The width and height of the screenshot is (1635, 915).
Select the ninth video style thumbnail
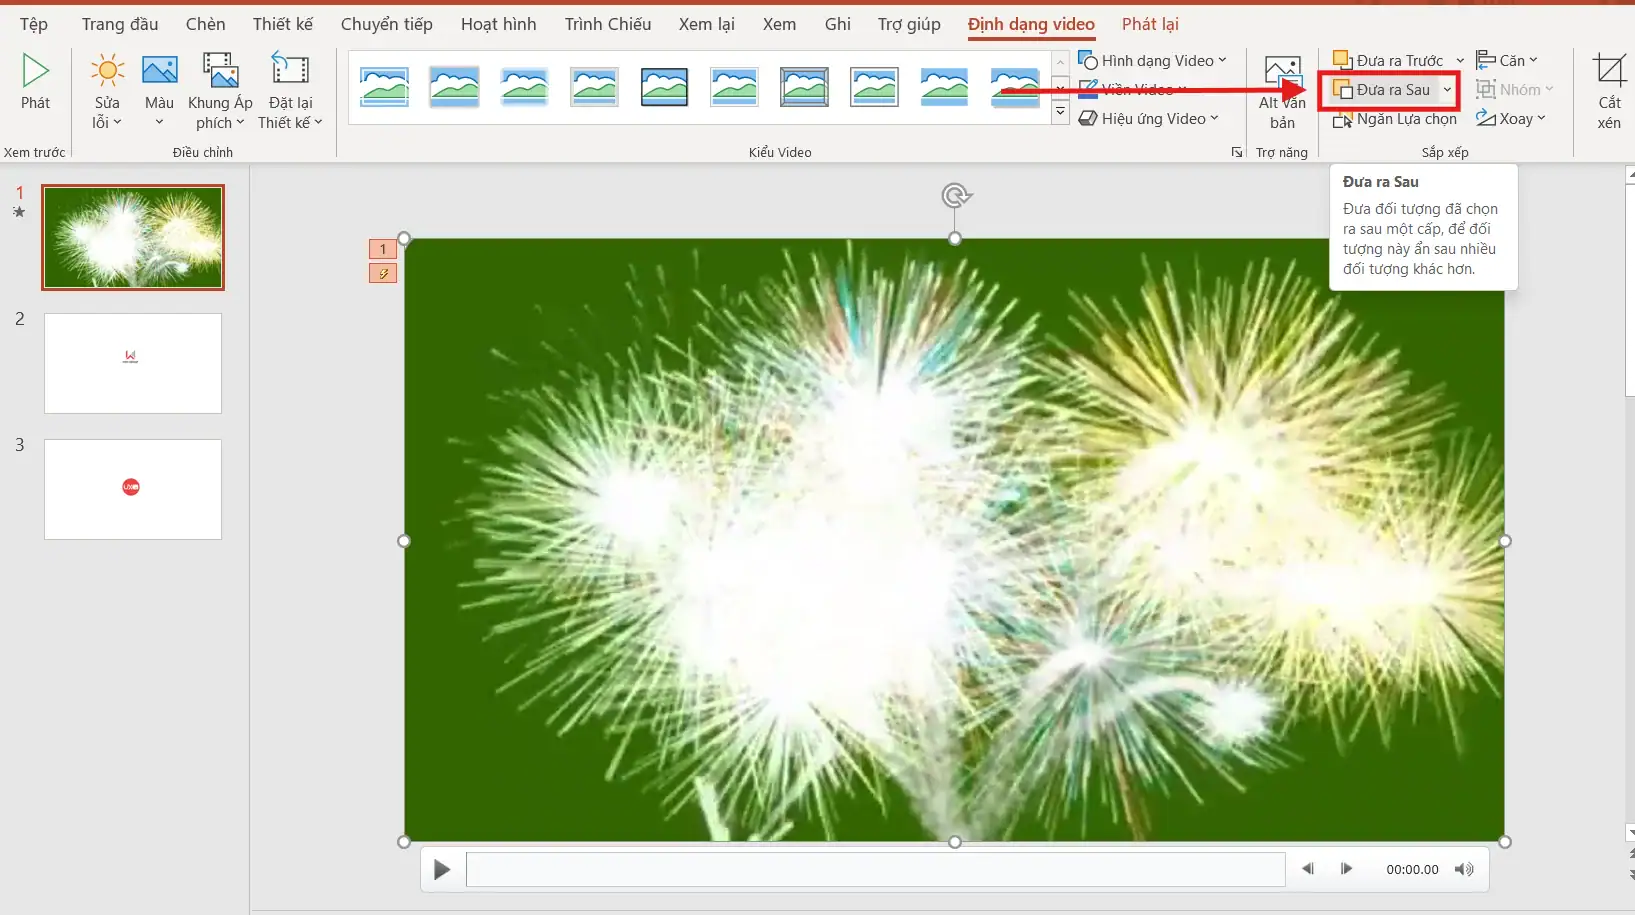[944, 87]
